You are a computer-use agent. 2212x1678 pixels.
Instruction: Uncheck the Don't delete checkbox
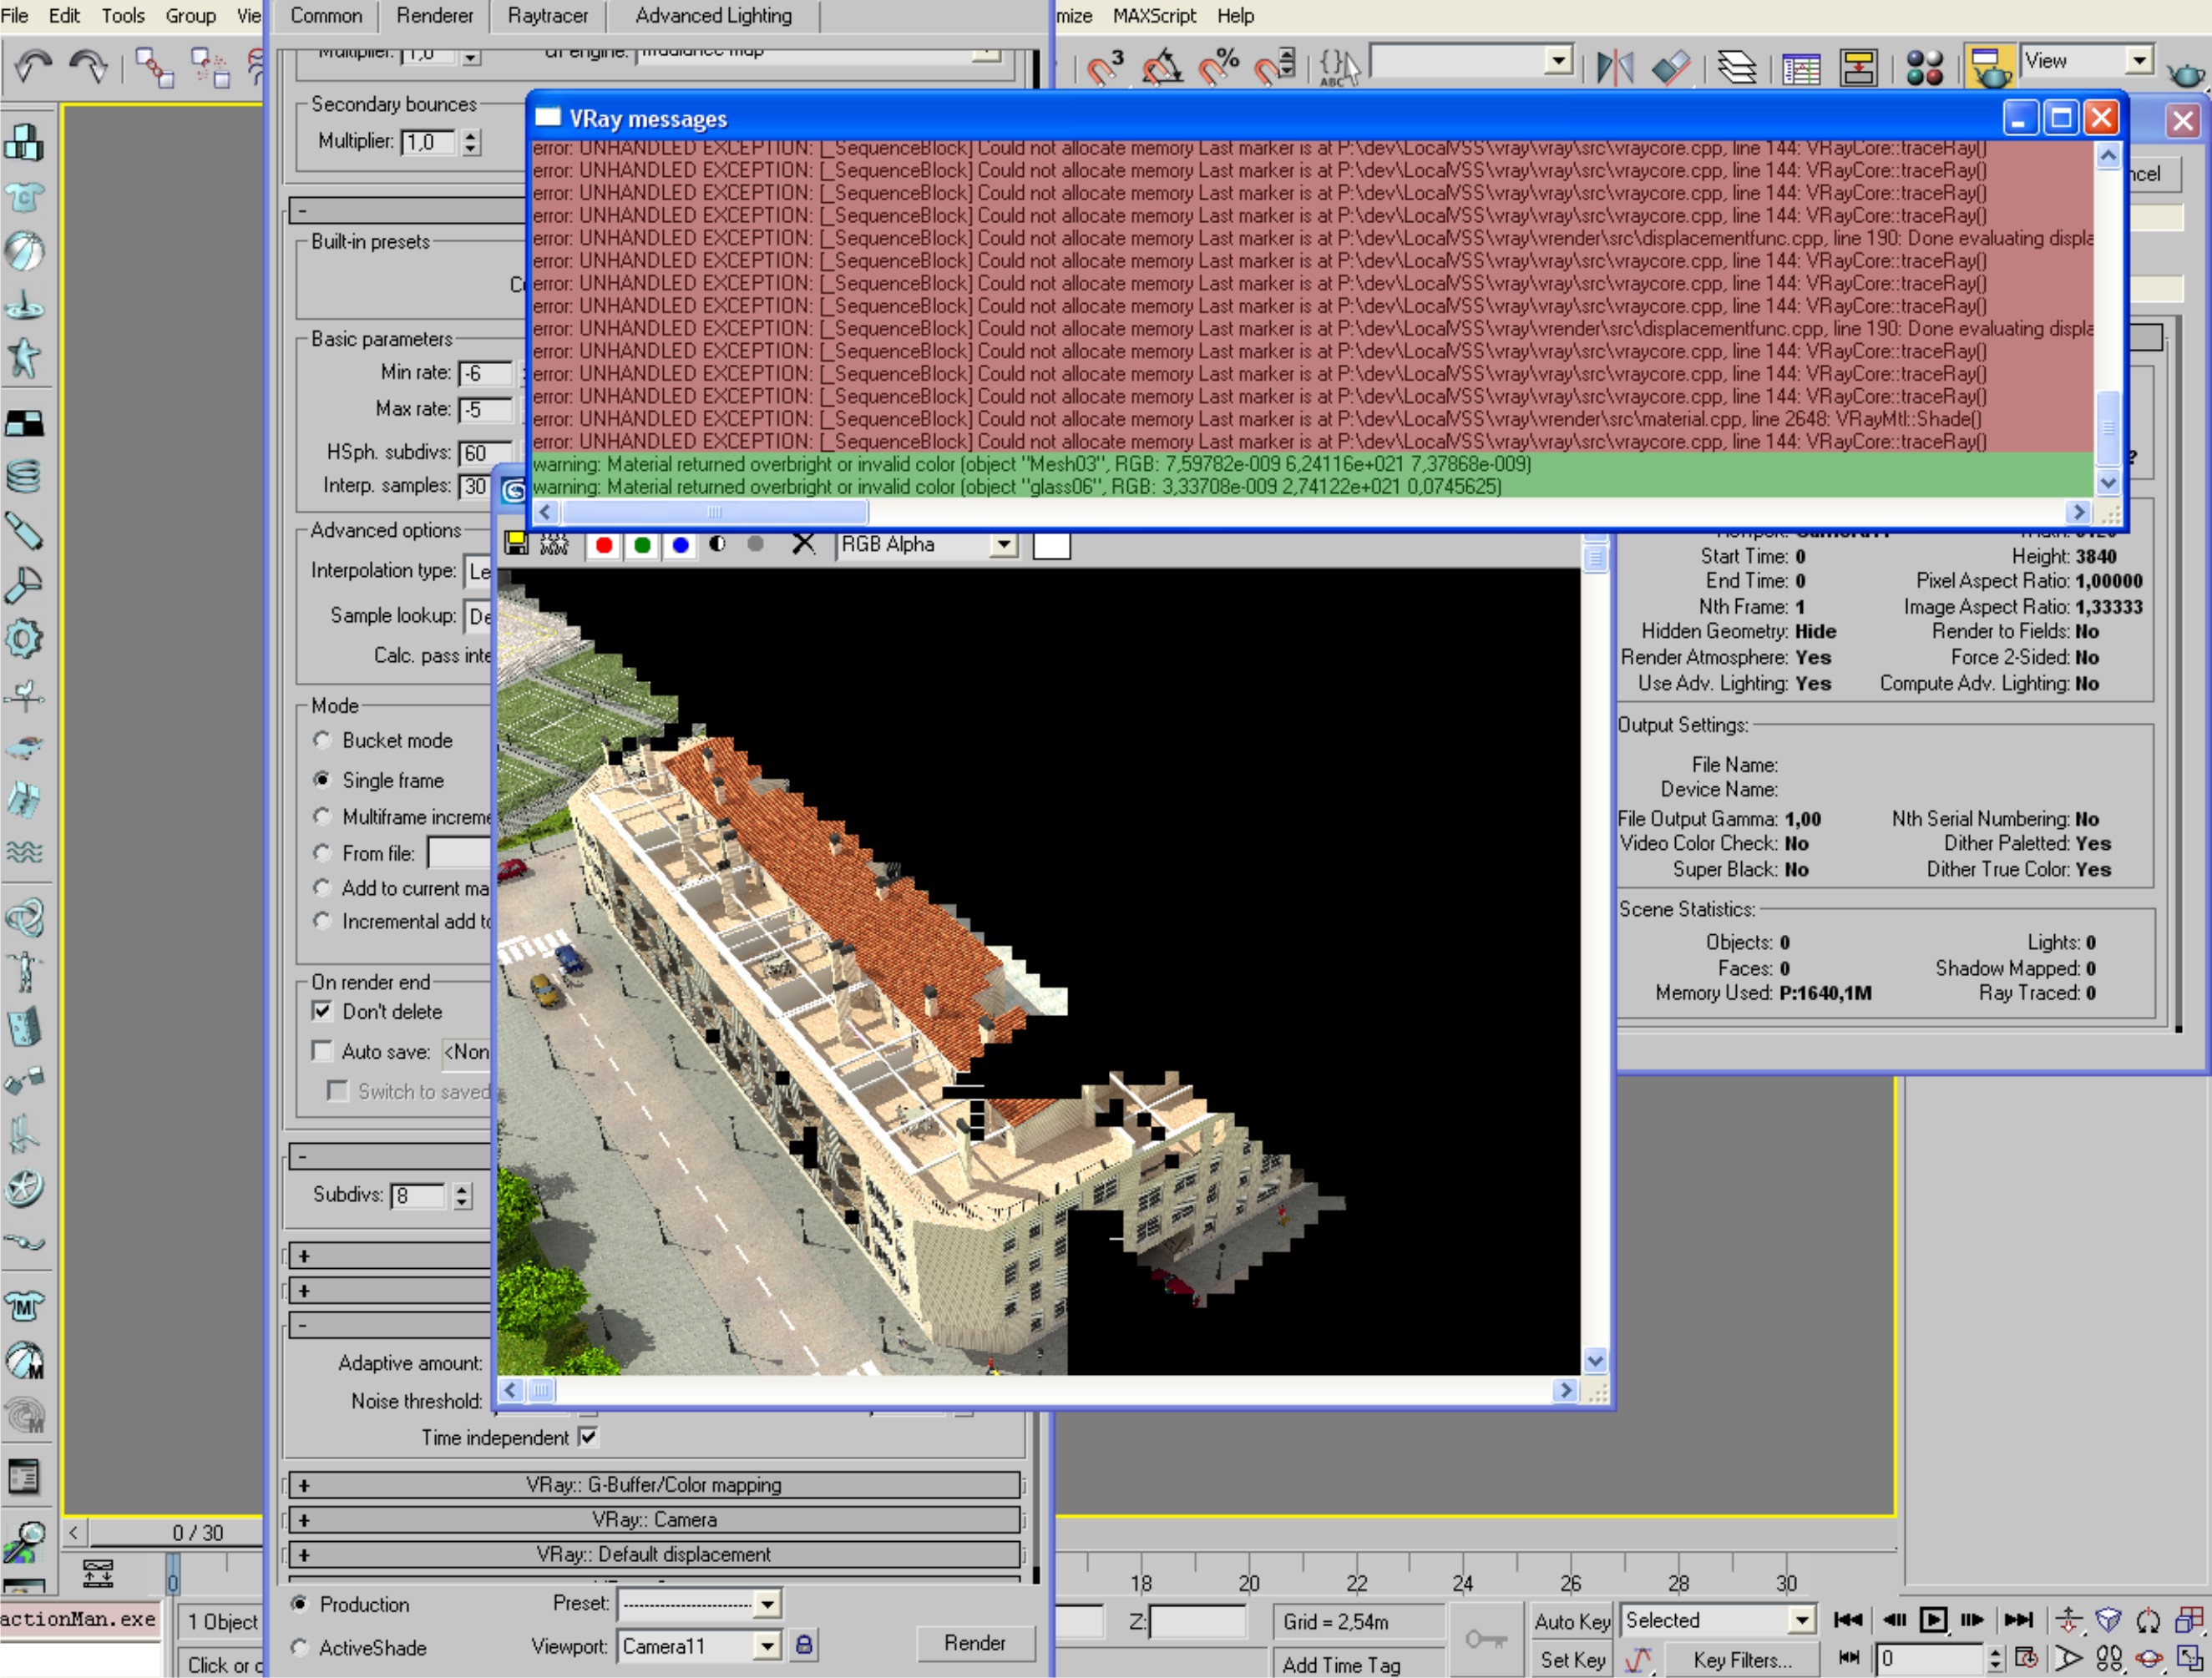(x=322, y=1011)
